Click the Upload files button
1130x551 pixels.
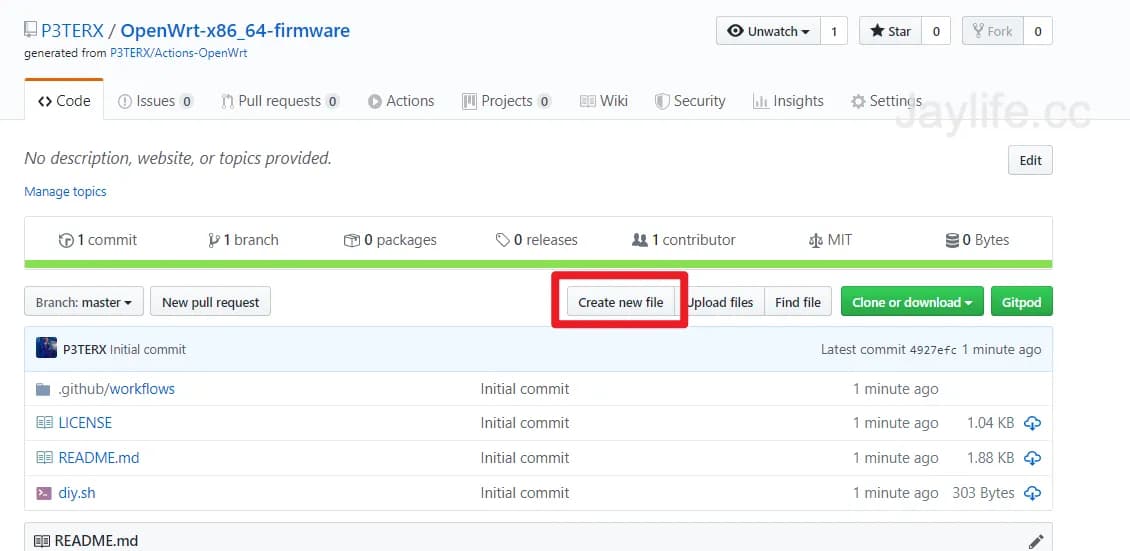click(721, 302)
